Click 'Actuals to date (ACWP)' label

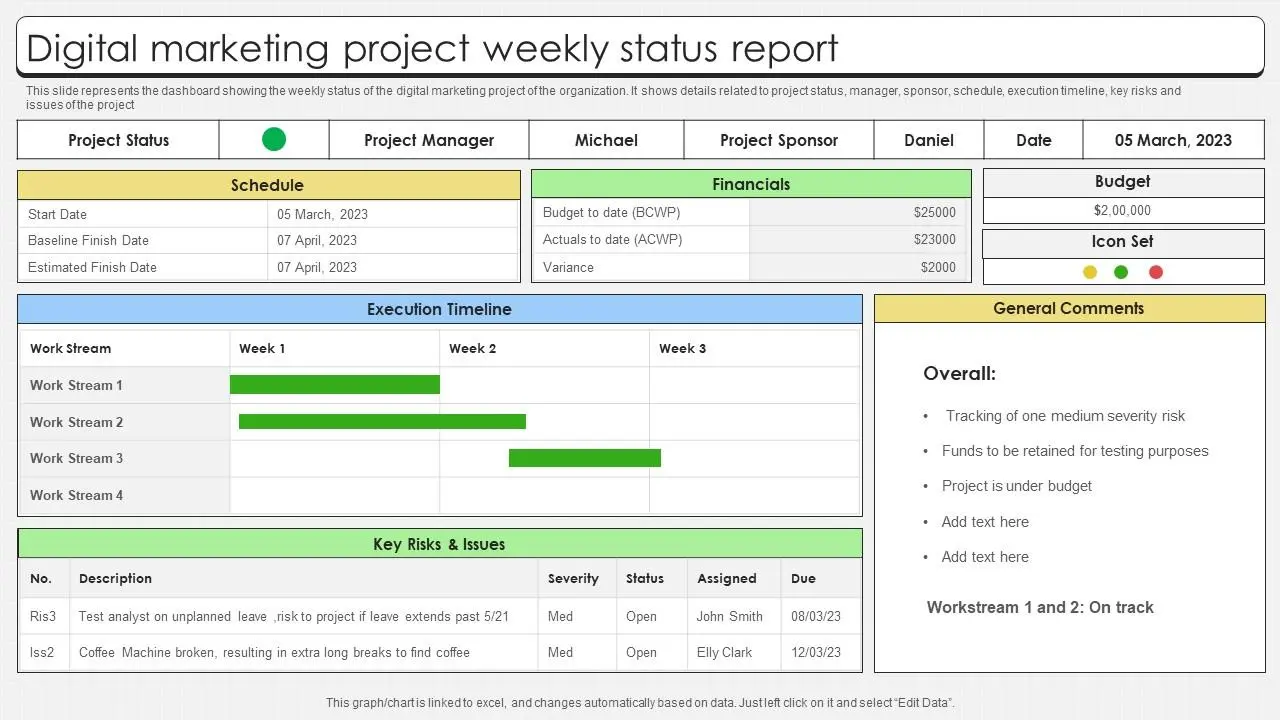[x=613, y=239]
